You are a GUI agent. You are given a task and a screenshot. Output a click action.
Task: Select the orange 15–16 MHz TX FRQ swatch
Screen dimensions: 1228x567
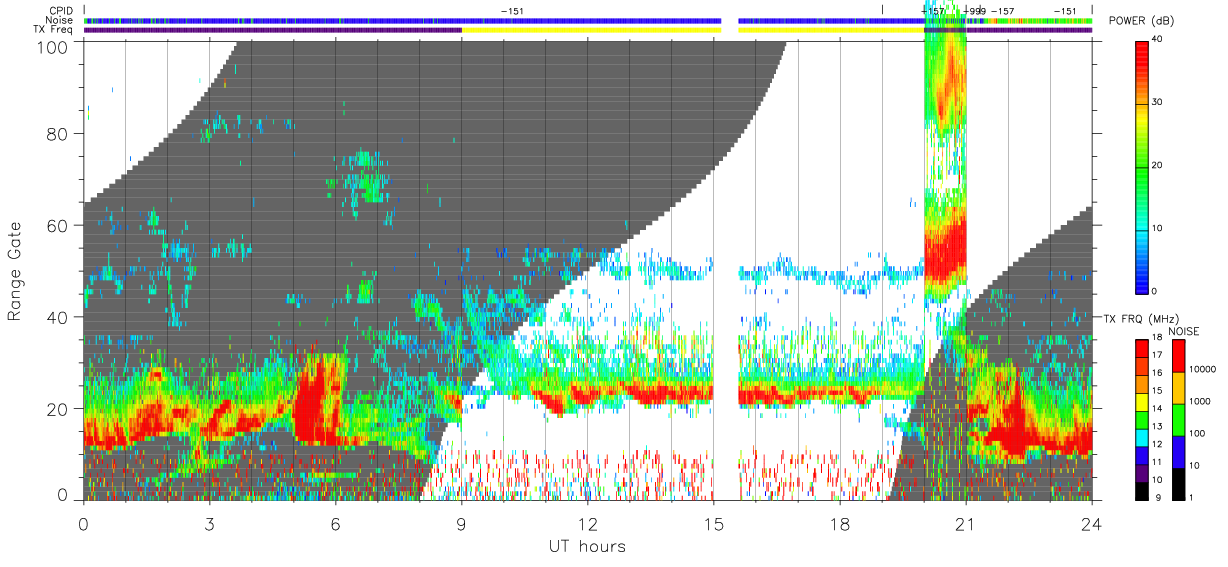[x=1142, y=385]
